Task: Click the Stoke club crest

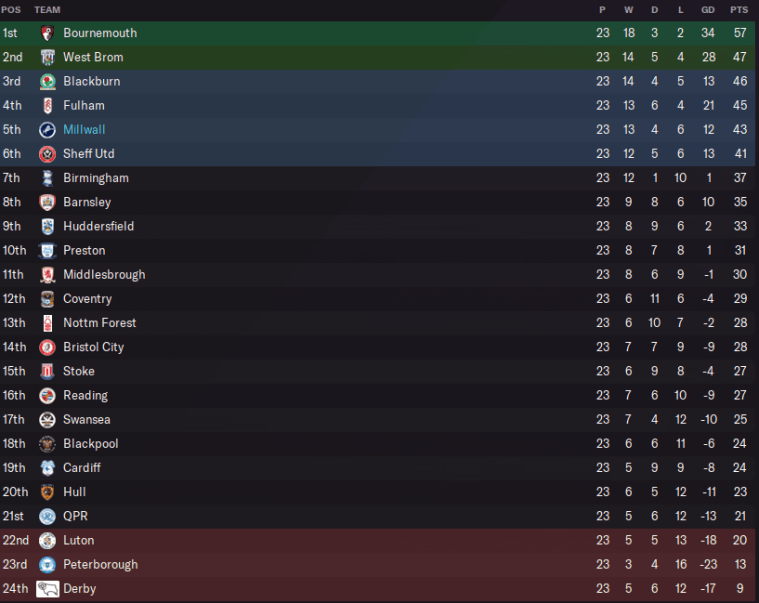Action: point(47,371)
